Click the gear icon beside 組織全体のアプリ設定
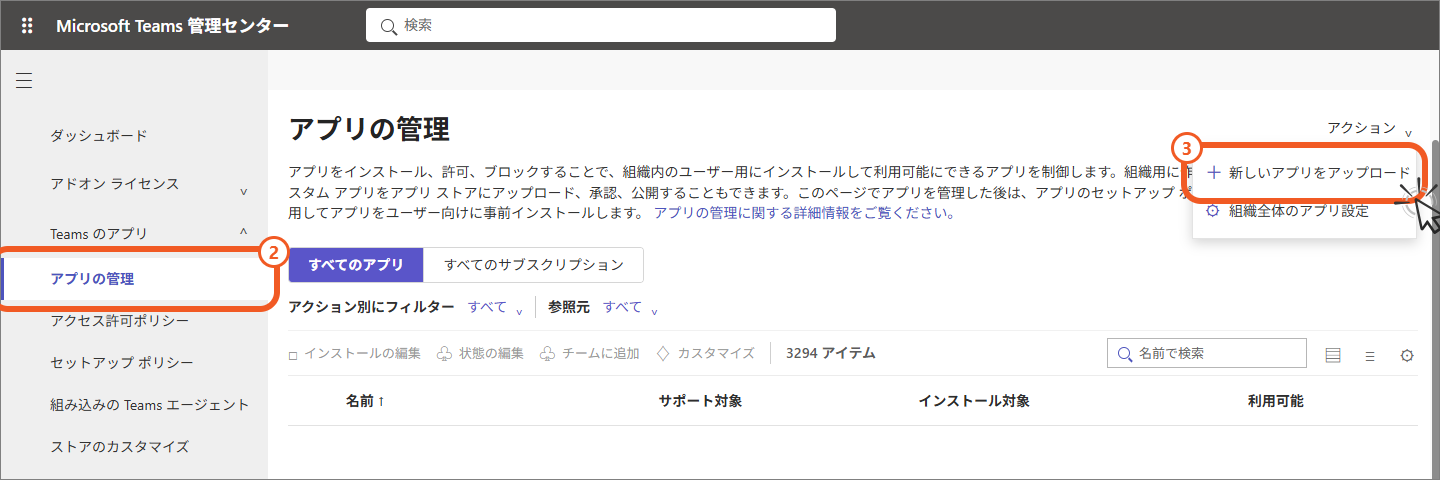 click(x=1213, y=211)
